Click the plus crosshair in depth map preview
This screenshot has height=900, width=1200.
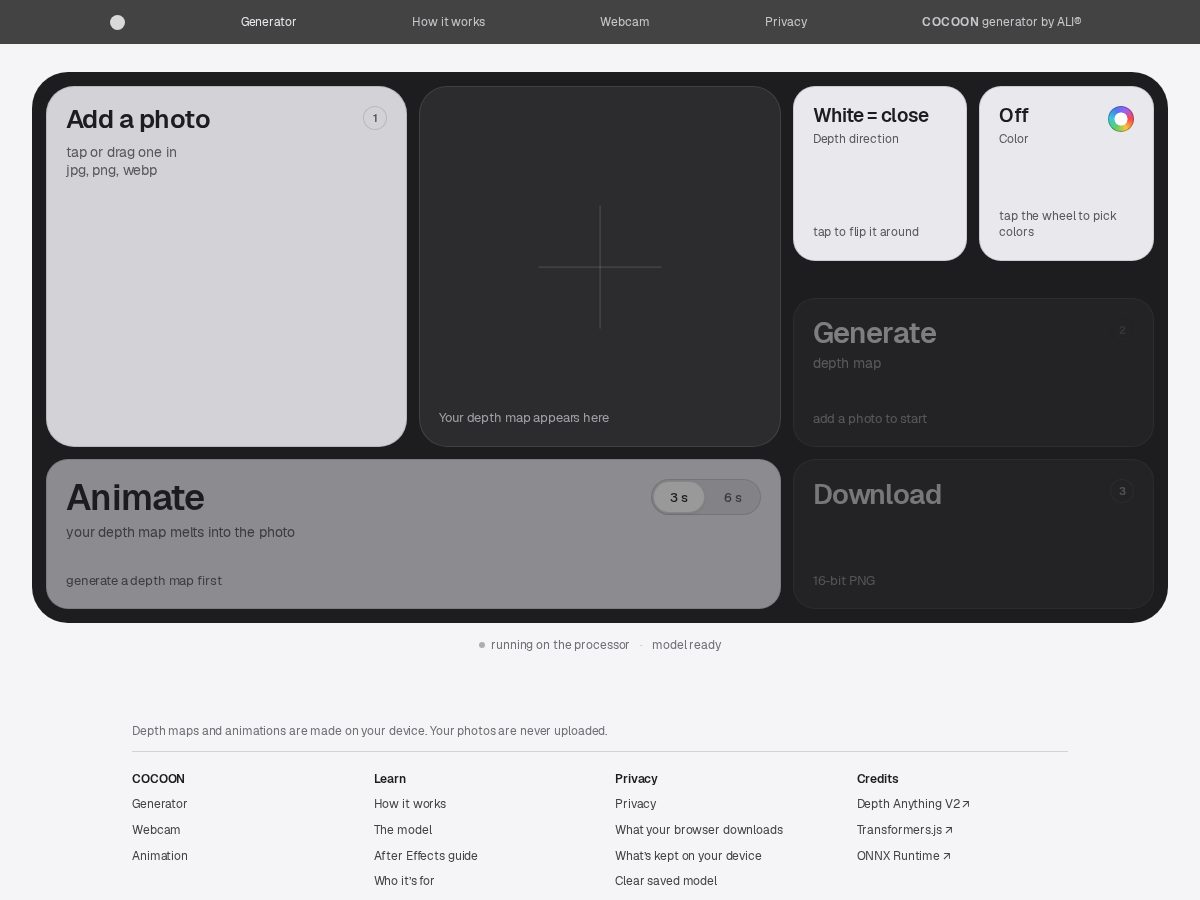pos(600,267)
